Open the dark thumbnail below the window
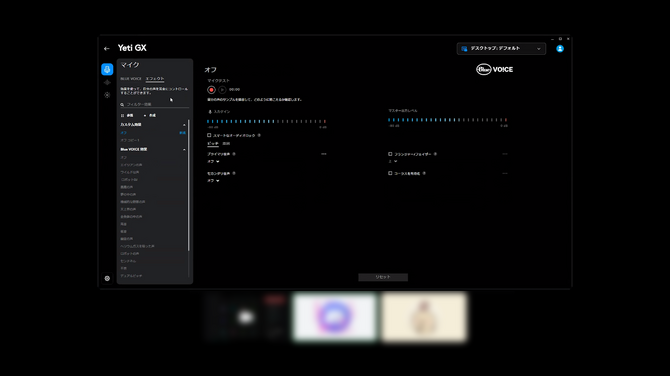Viewport: 670px width, 376px height. click(x=245, y=317)
